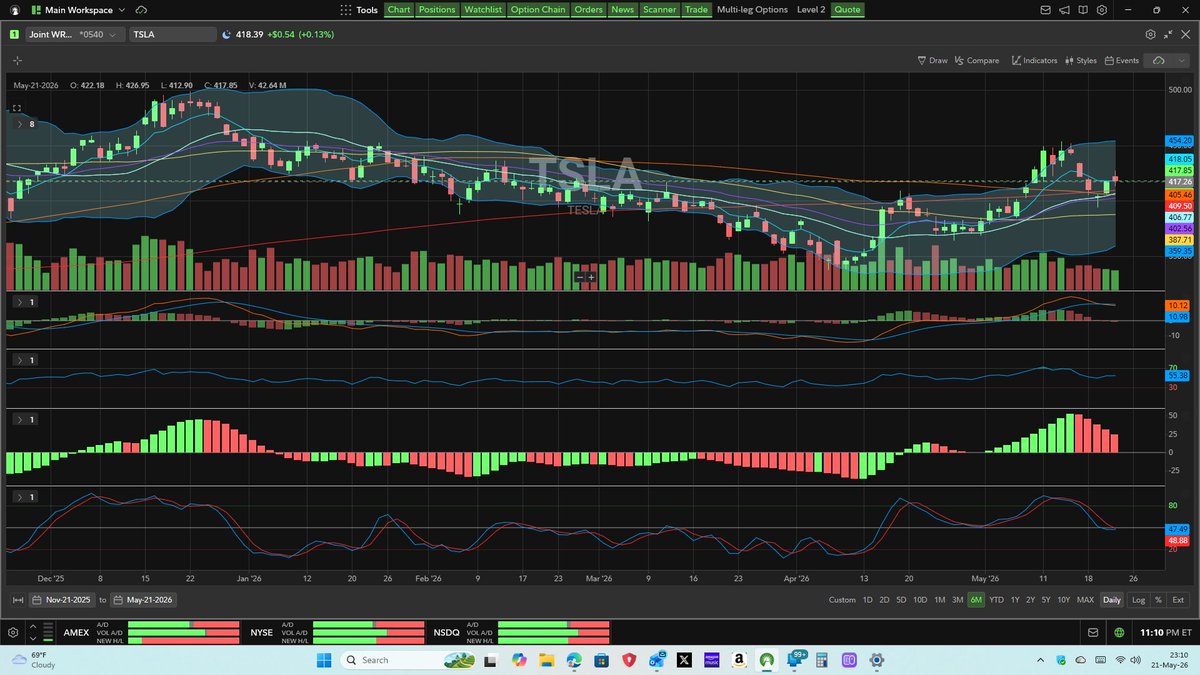
Task: Open File Explorer in the Windows taskbar
Action: (x=546, y=660)
